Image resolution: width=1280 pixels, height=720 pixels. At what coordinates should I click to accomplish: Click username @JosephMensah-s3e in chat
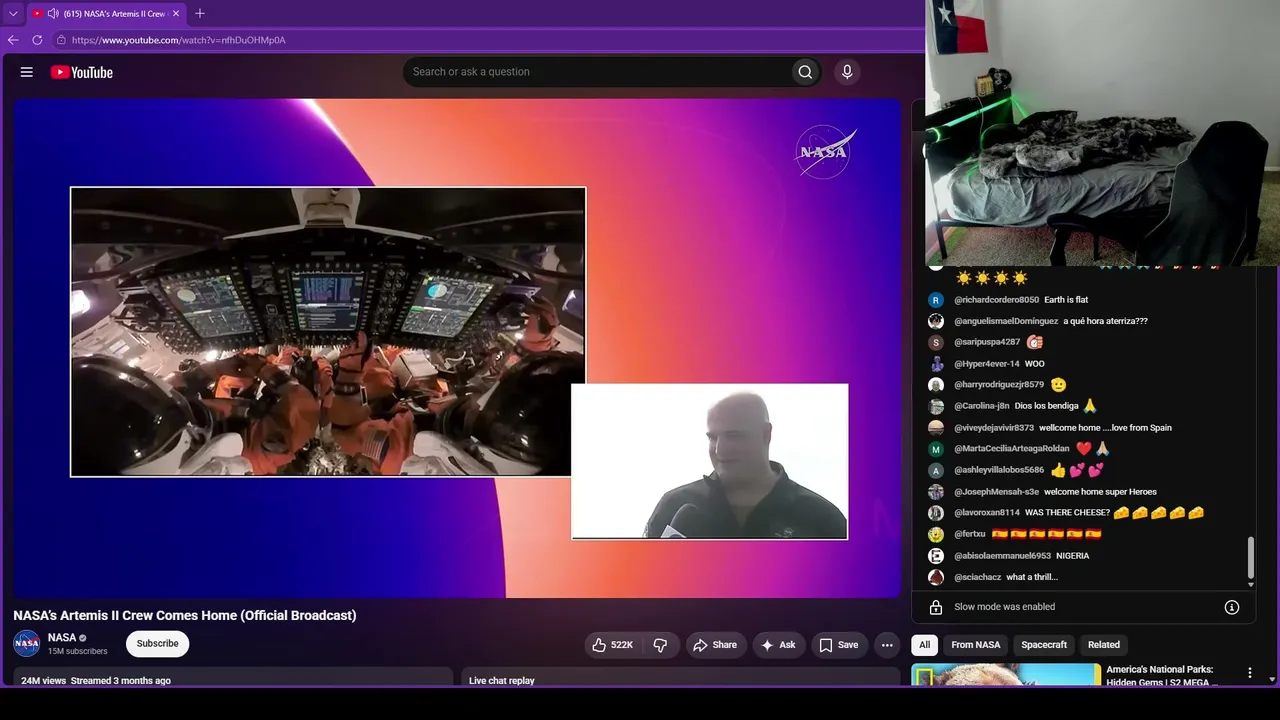(x=997, y=492)
